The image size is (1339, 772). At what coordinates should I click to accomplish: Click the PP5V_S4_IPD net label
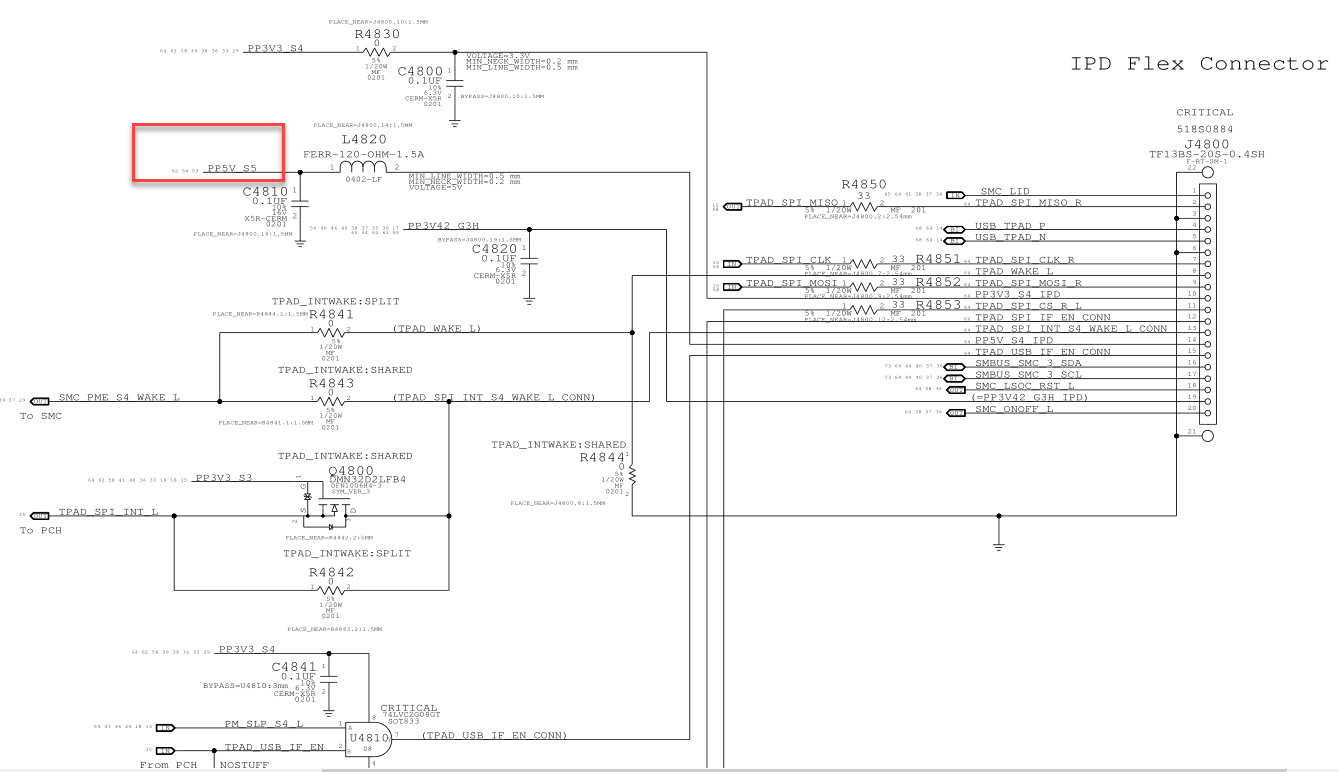[x=1014, y=341]
